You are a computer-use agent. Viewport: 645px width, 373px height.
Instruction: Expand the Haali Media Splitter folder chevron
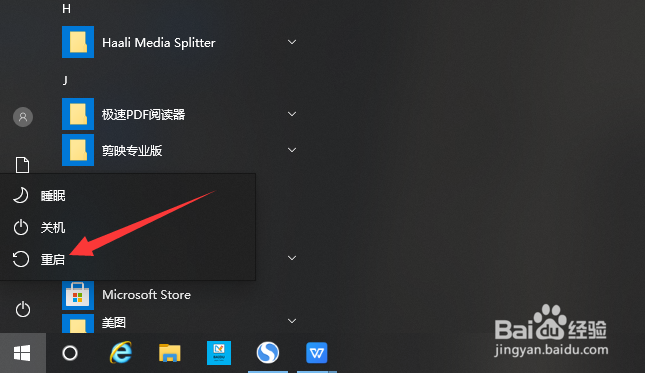292,42
